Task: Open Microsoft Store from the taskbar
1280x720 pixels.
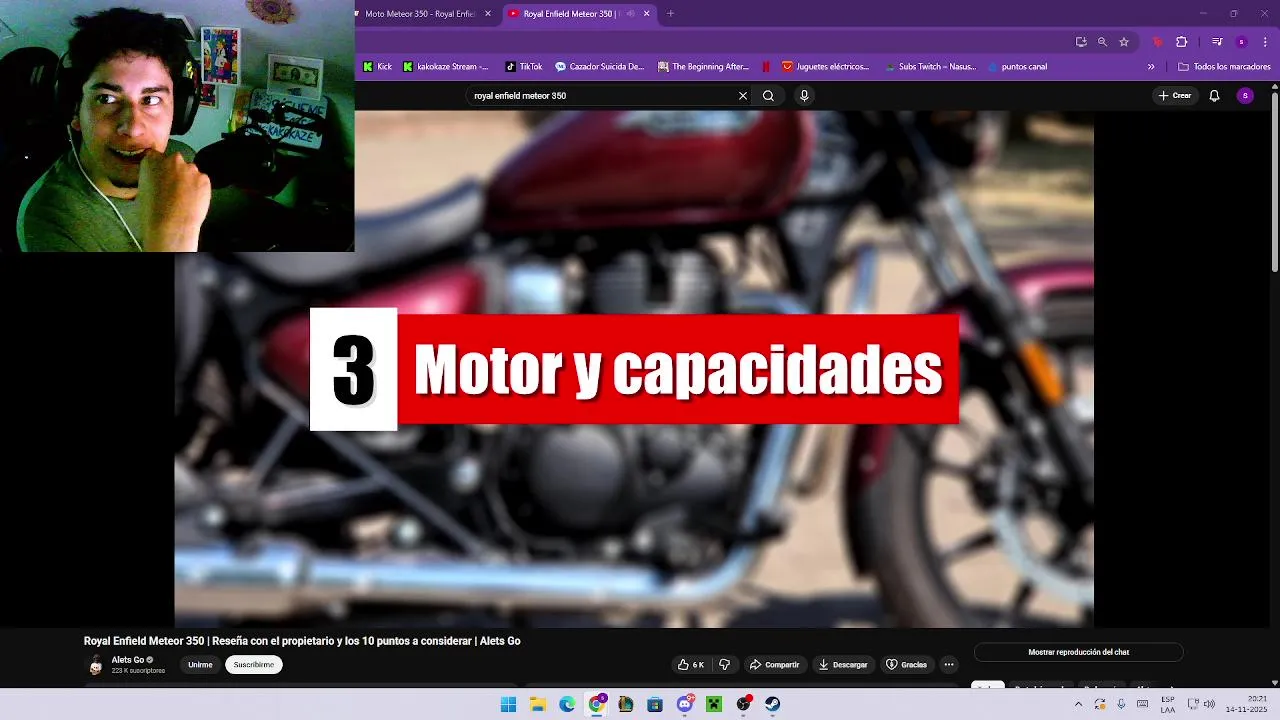Action: pos(655,704)
